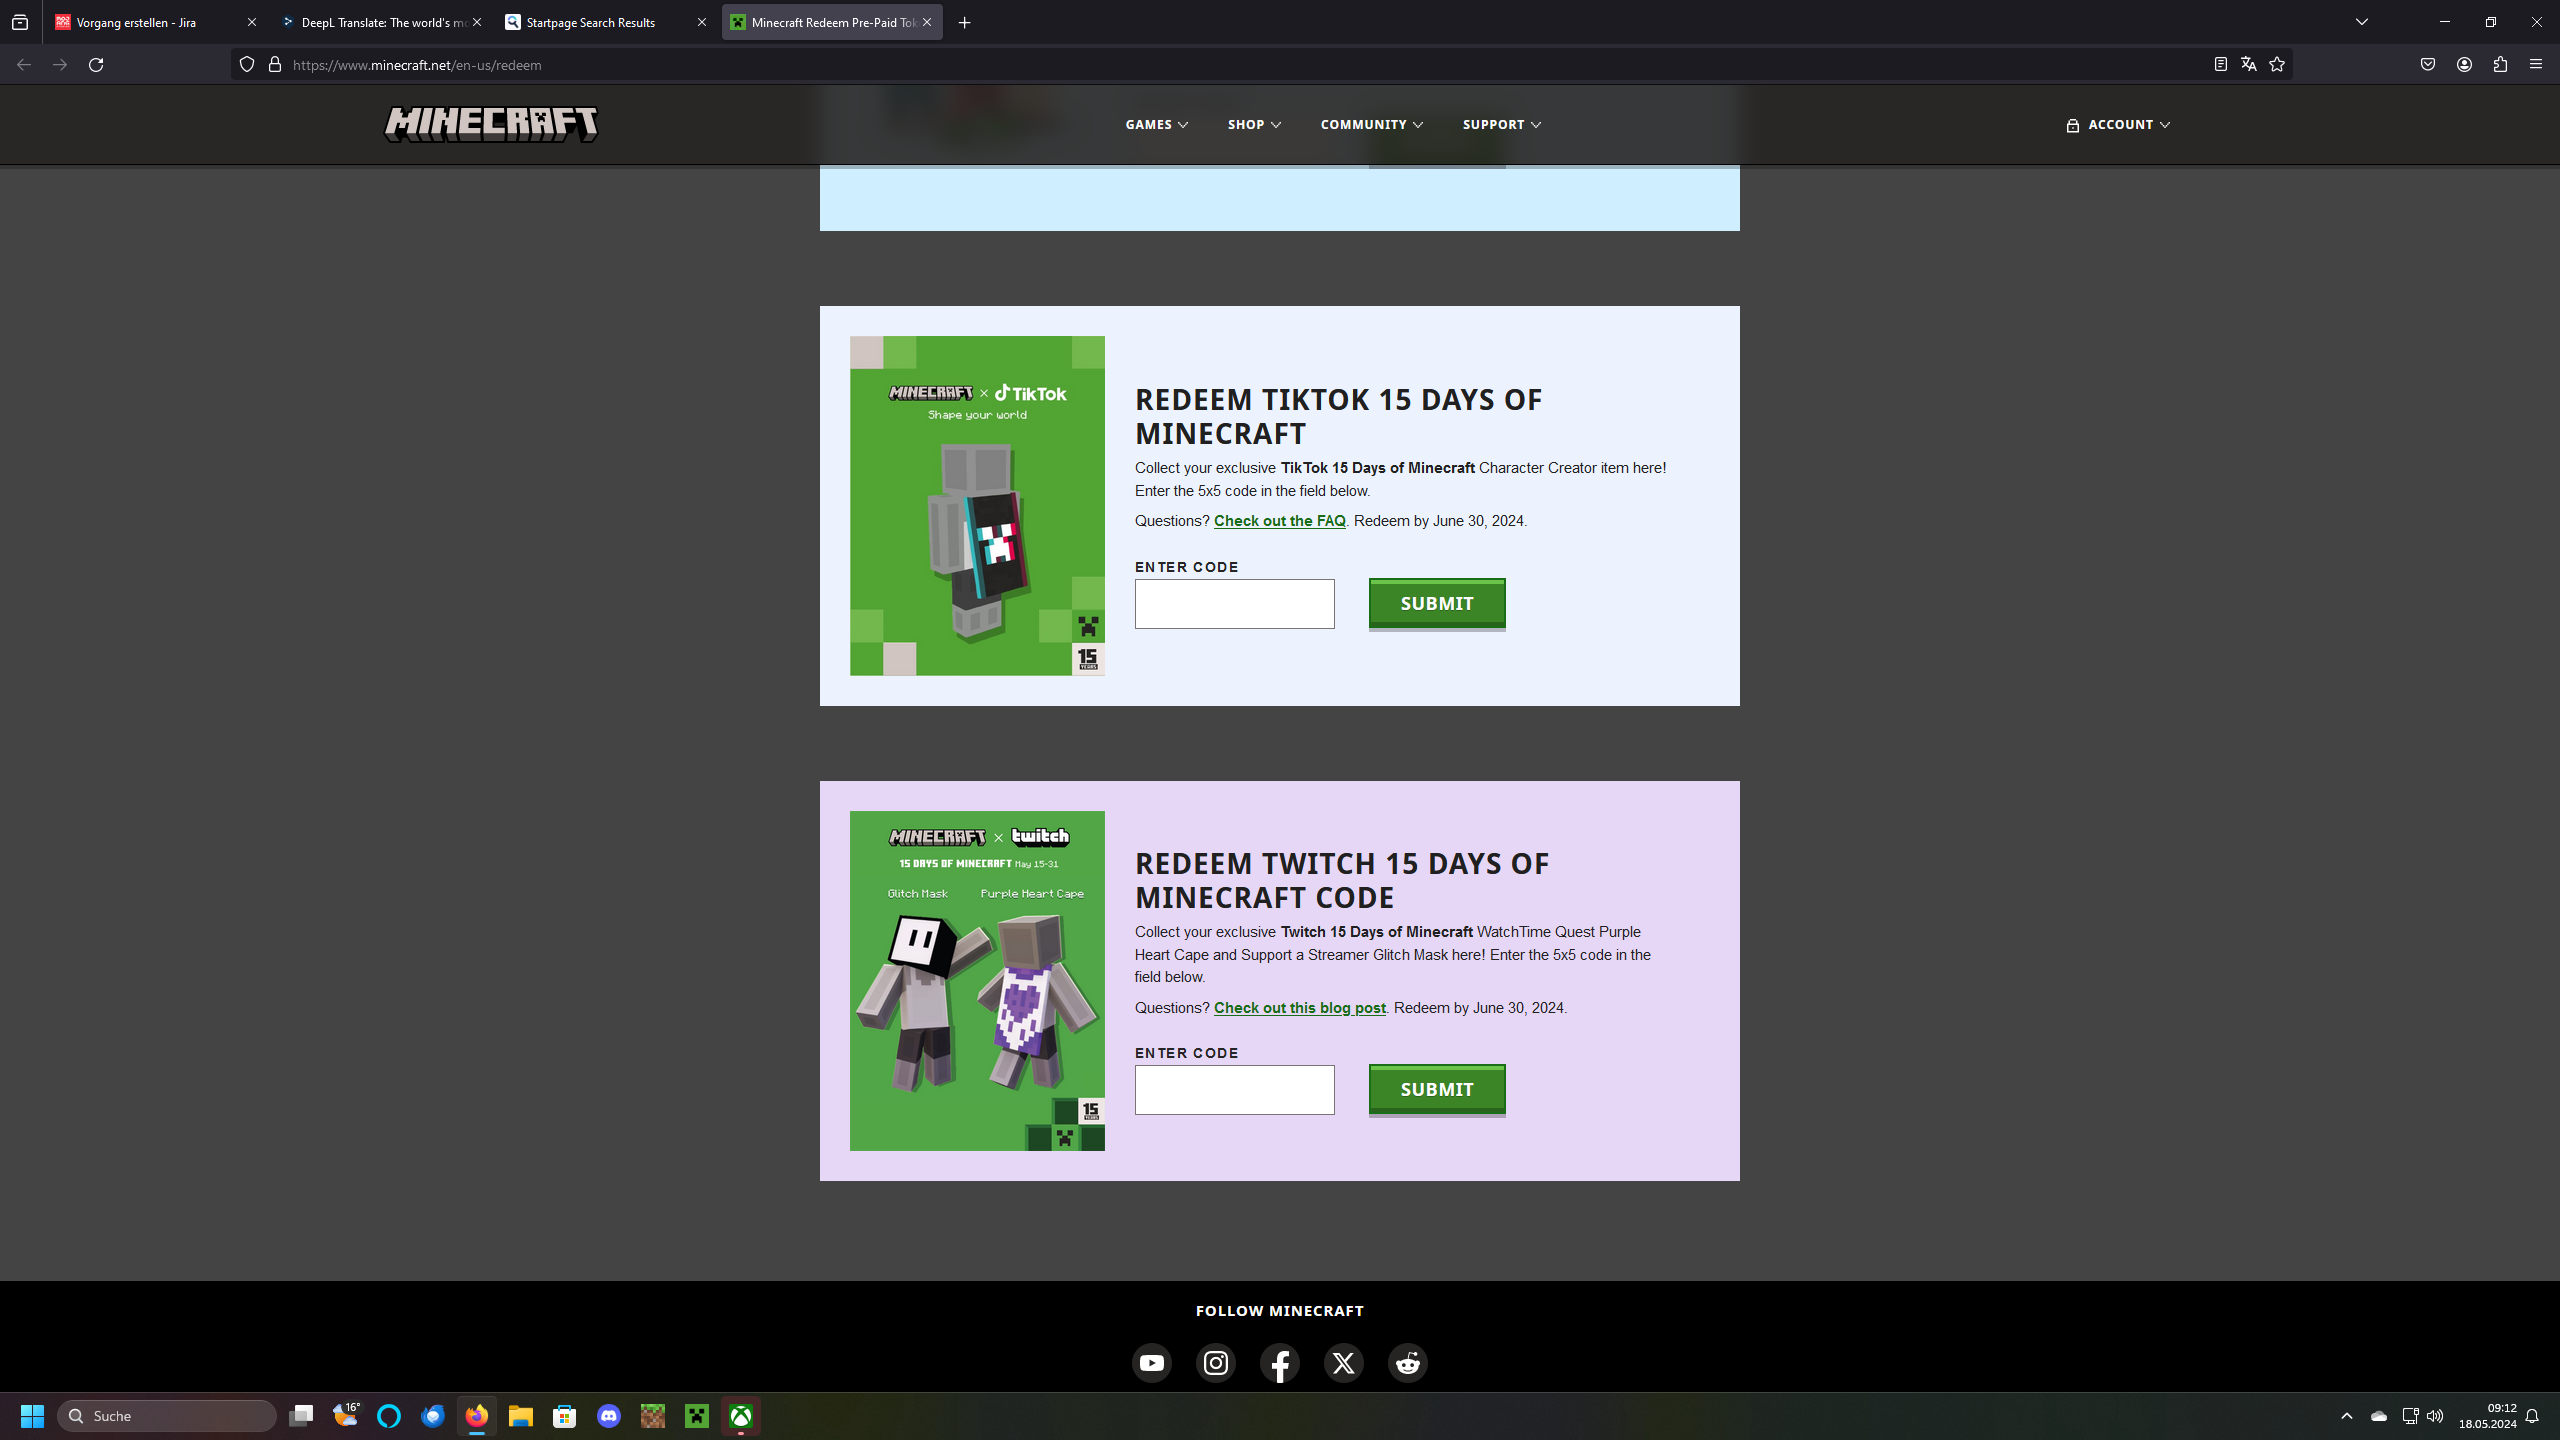Open Minecraft's Instagram icon in footer
The height and width of the screenshot is (1440, 2560).
(x=1215, y=1362)
